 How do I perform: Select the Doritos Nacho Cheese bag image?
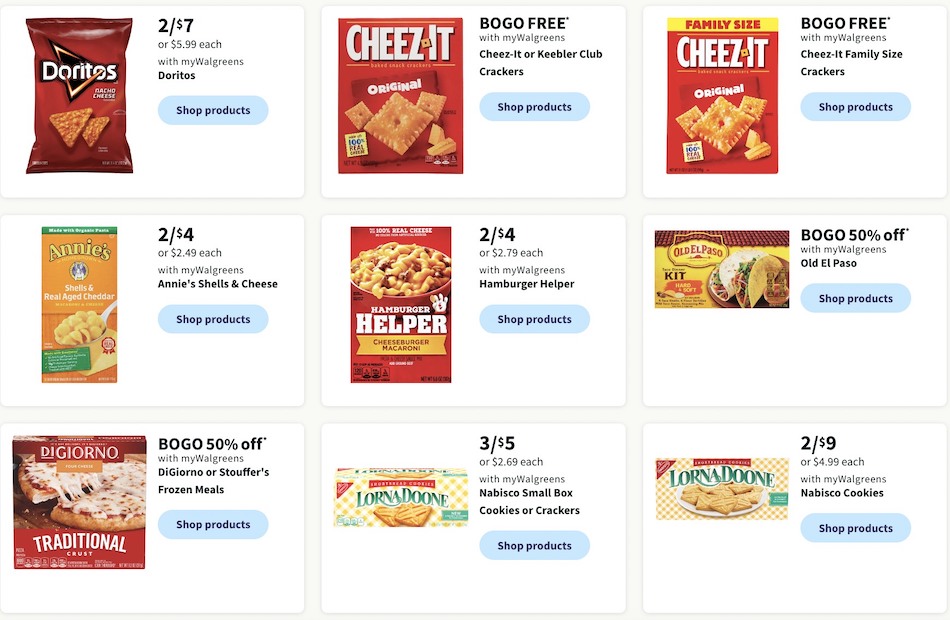coord(77,94)
